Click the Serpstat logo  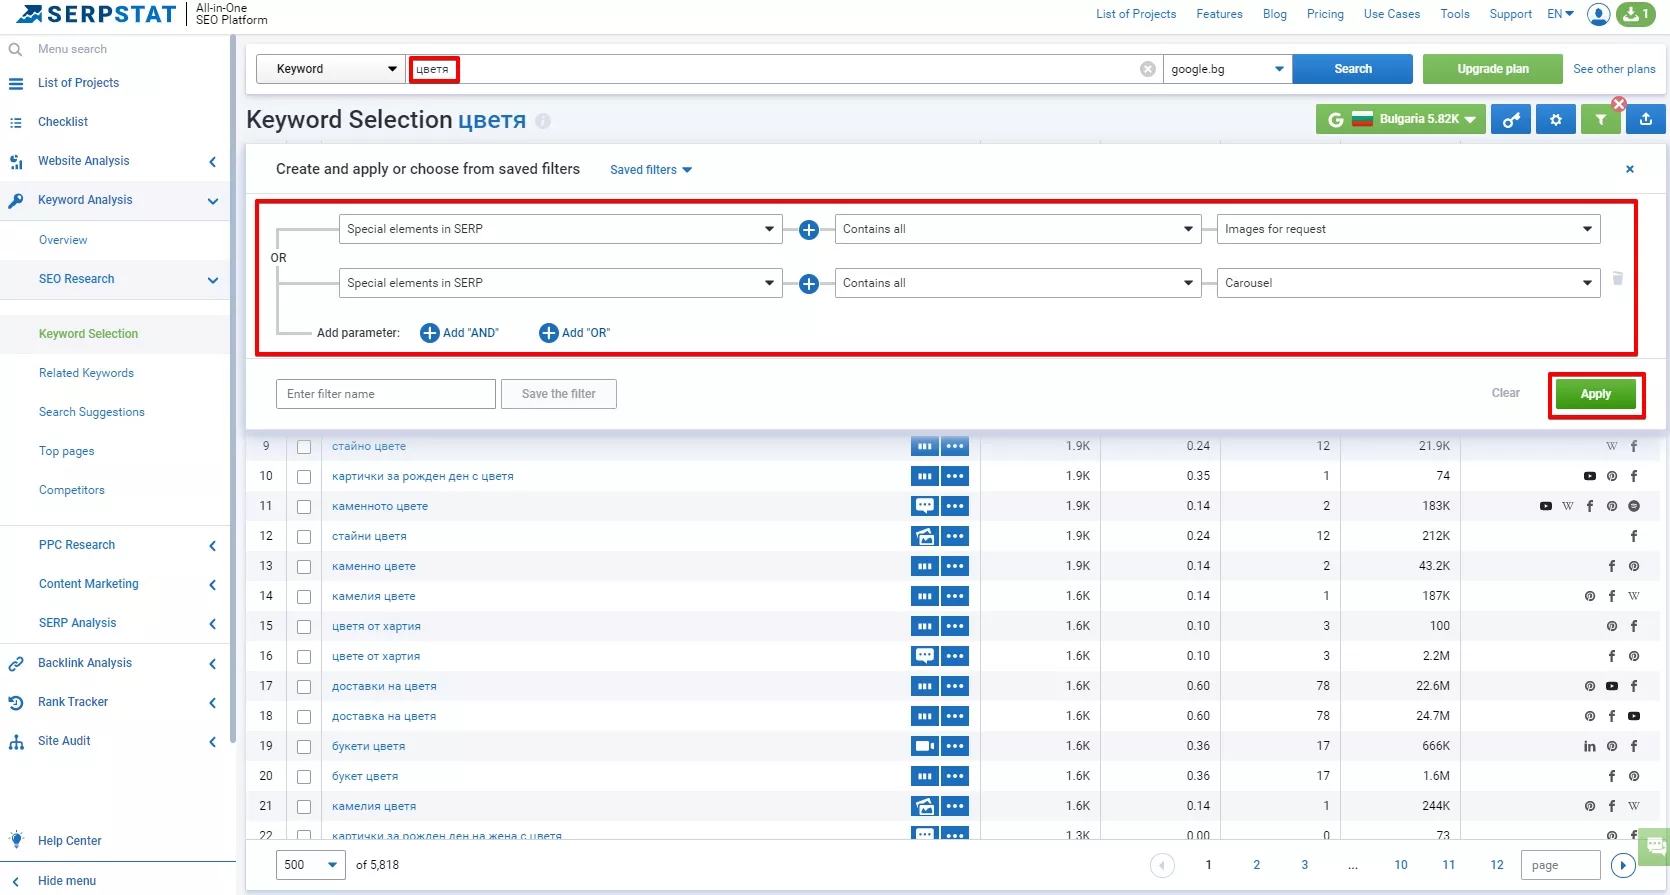97,14
